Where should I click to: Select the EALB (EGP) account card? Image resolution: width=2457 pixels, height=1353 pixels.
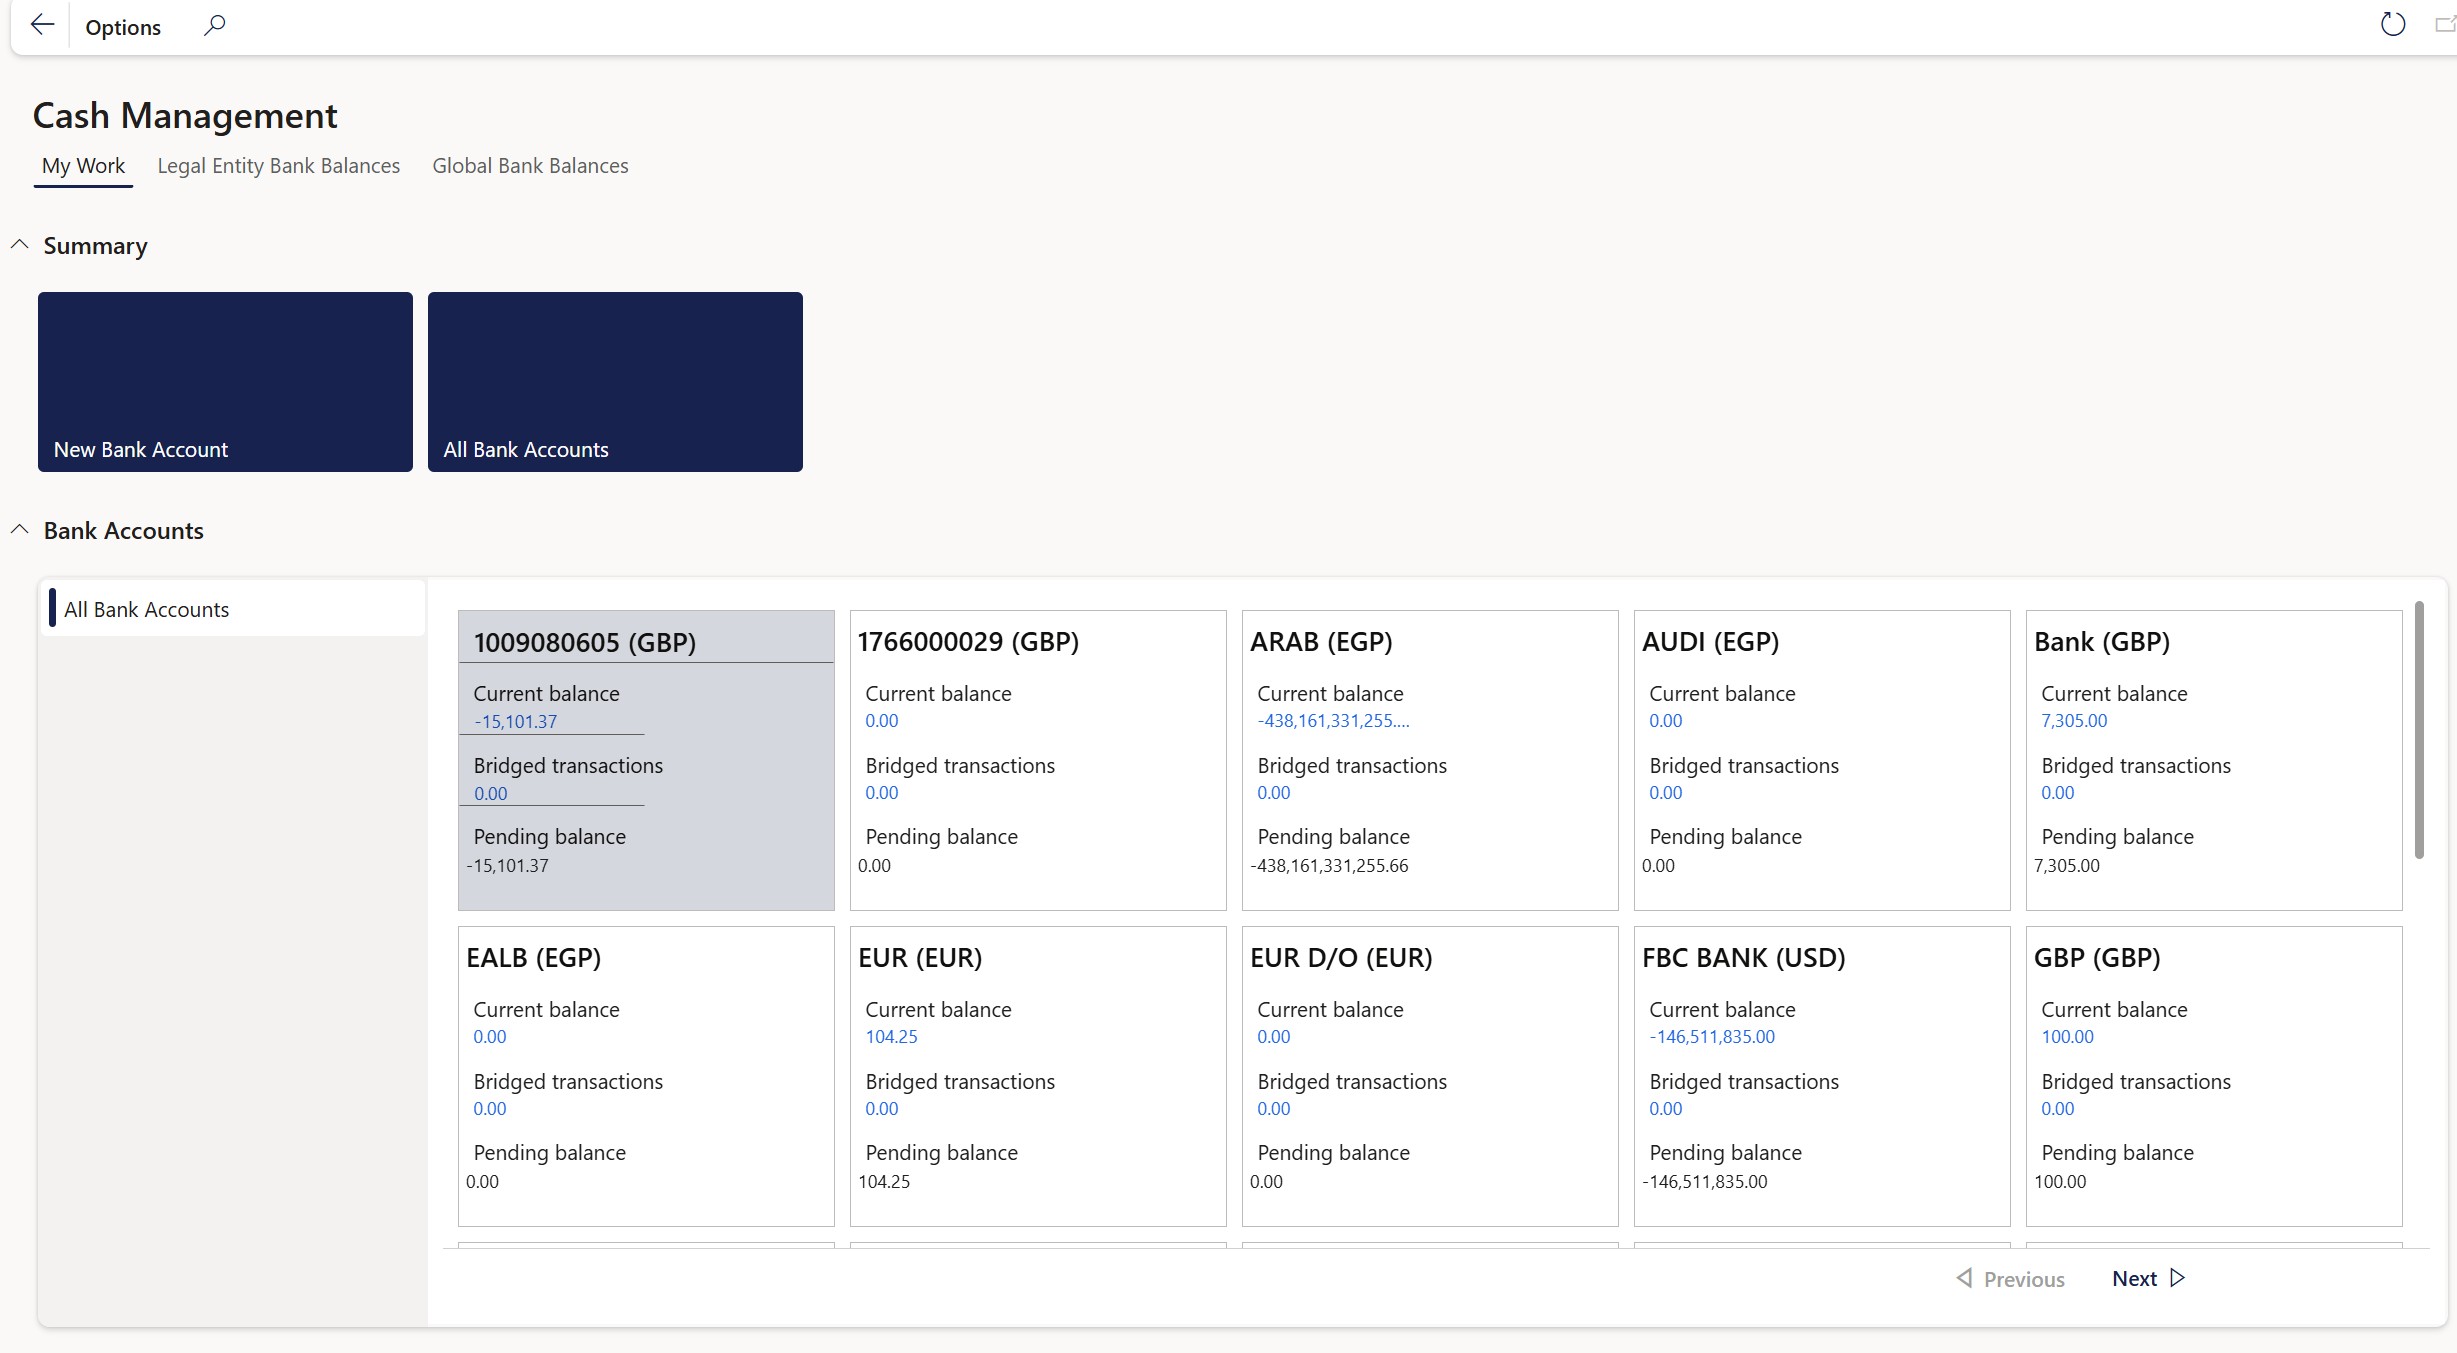coord(646,1076)
